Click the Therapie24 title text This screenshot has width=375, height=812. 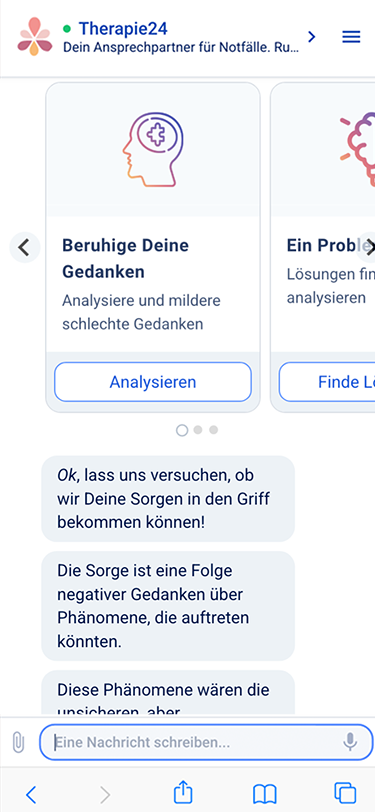tap(123, 28)
